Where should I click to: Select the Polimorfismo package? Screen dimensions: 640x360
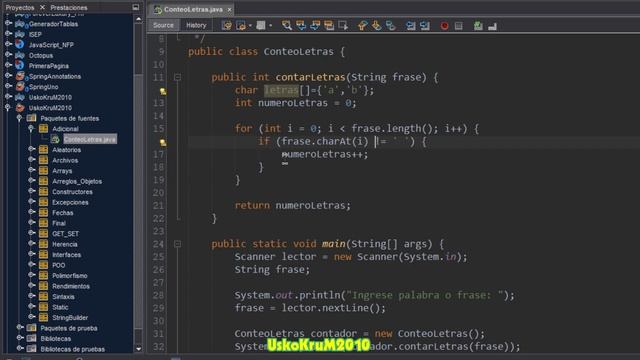(x=69, y=276)
